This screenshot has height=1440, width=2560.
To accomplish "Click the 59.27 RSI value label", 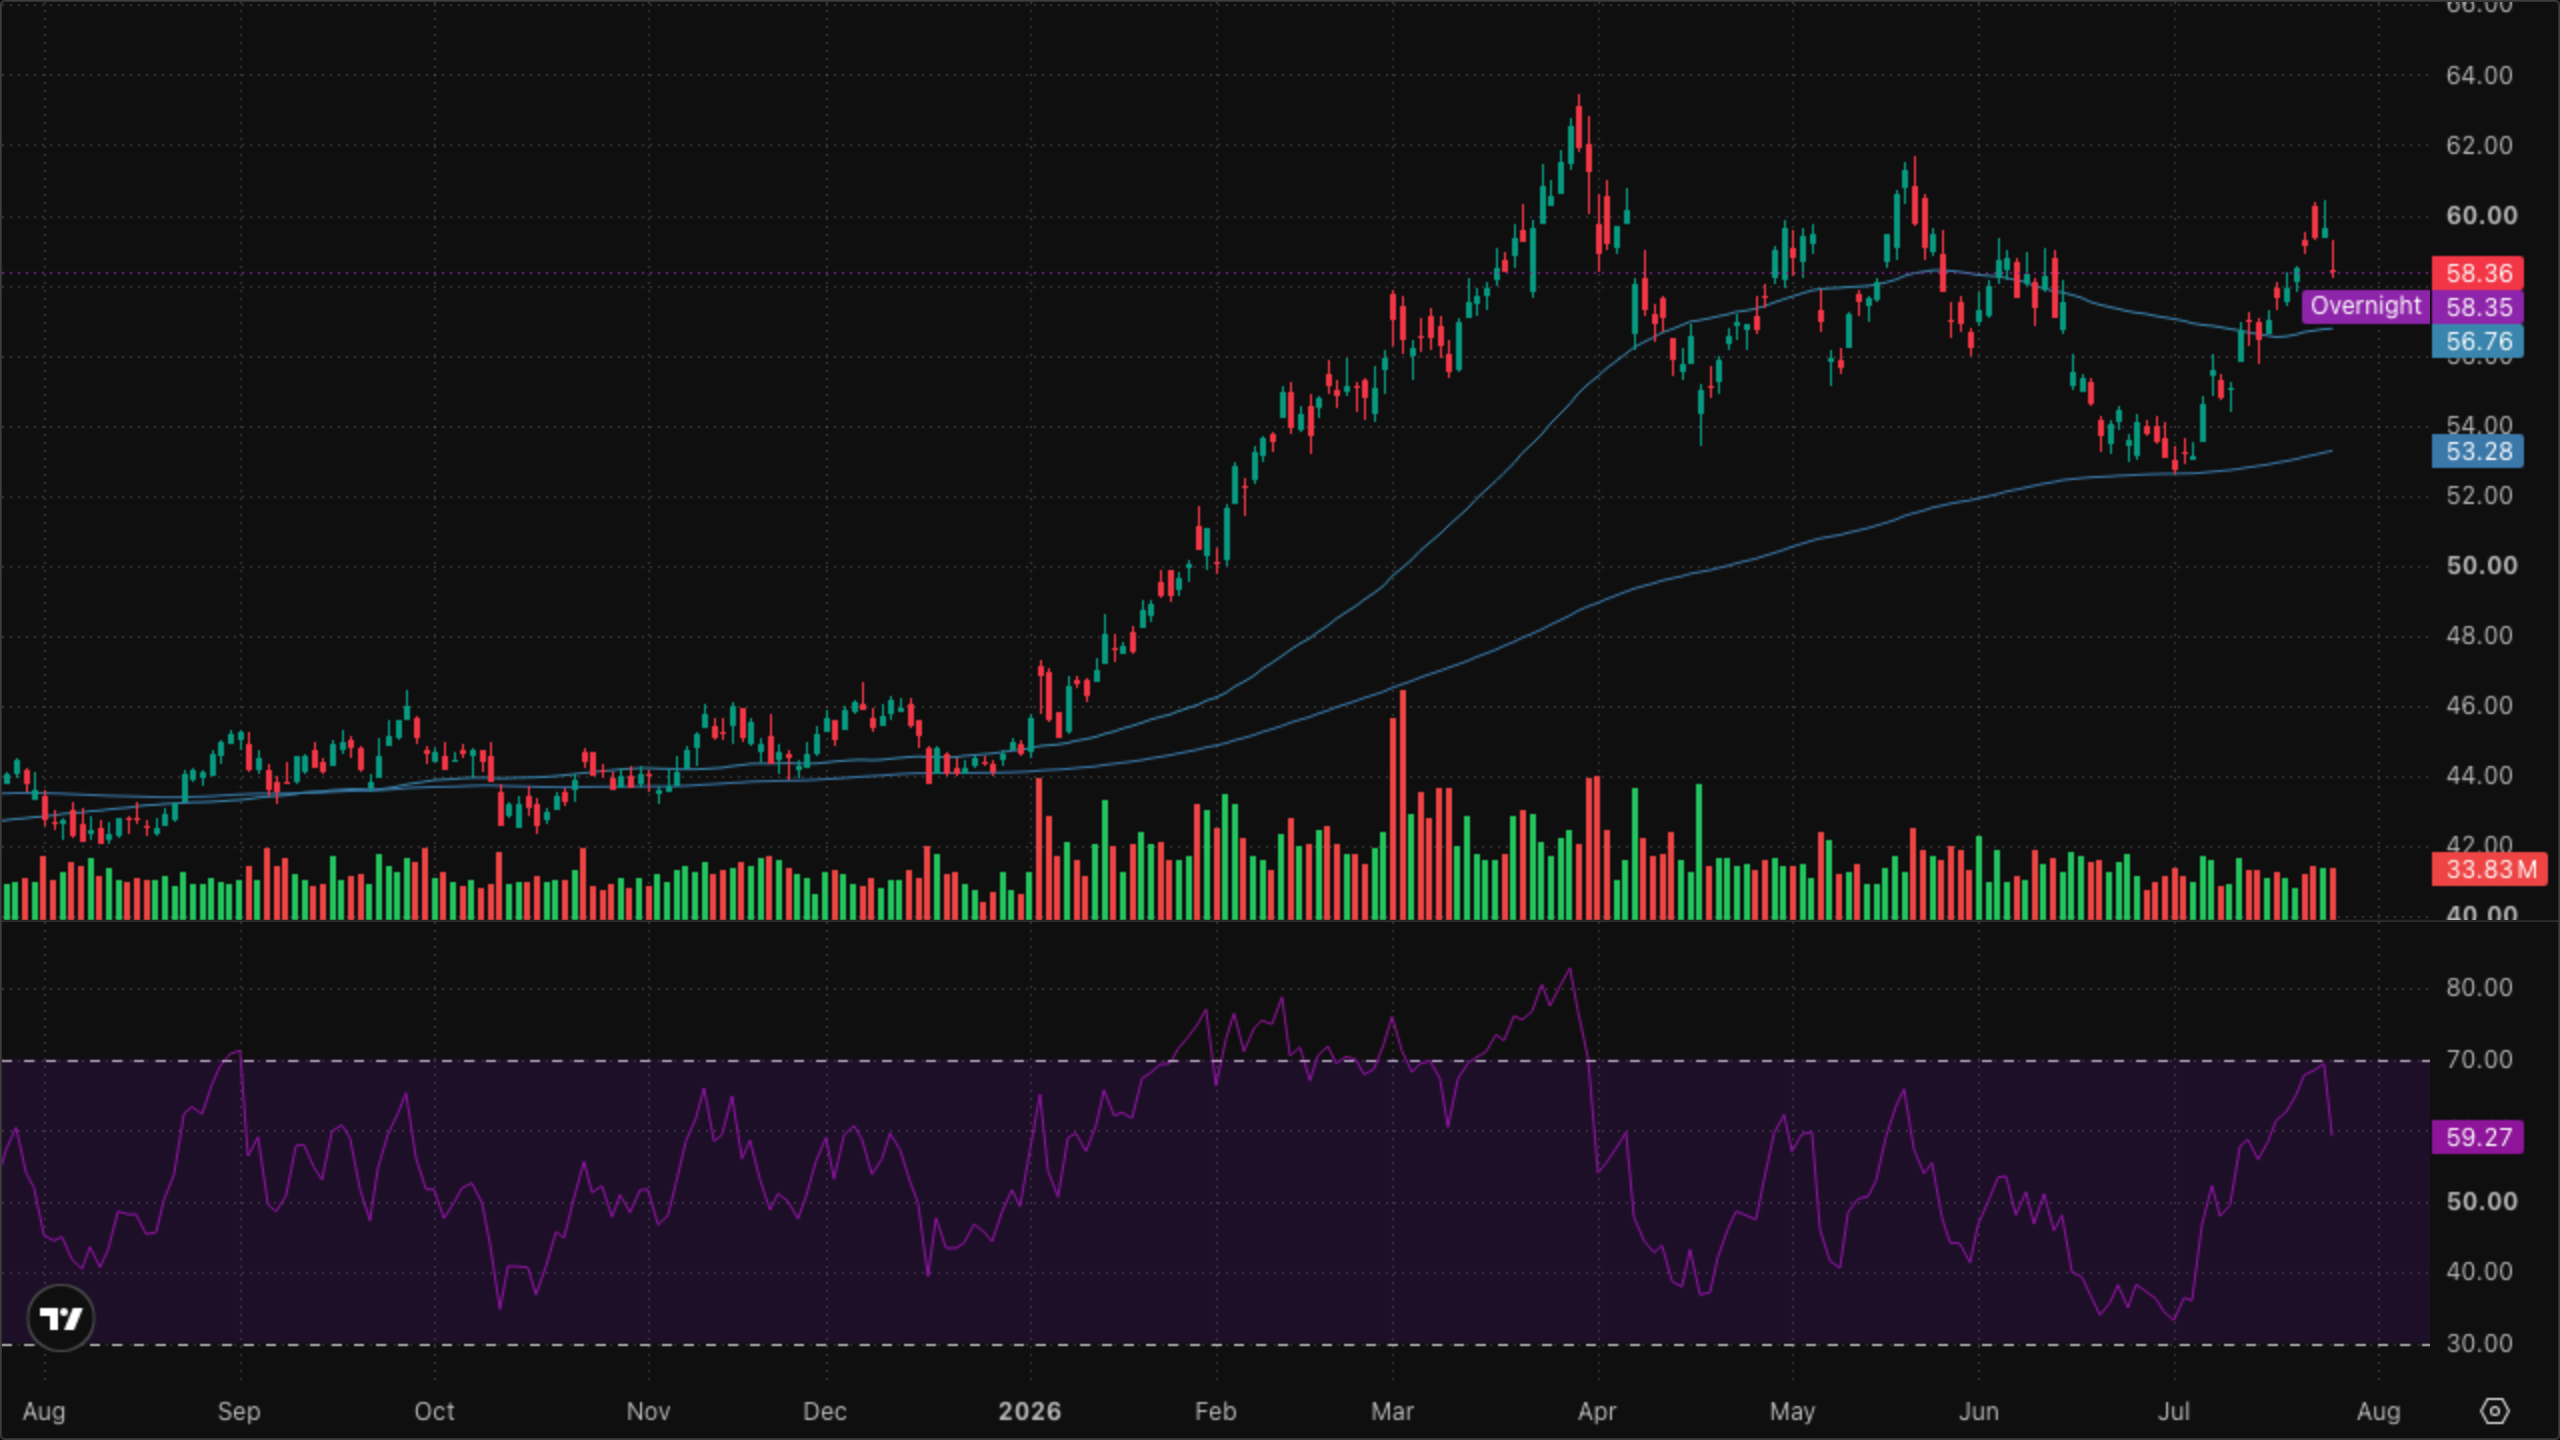I will [2478, 1137].
